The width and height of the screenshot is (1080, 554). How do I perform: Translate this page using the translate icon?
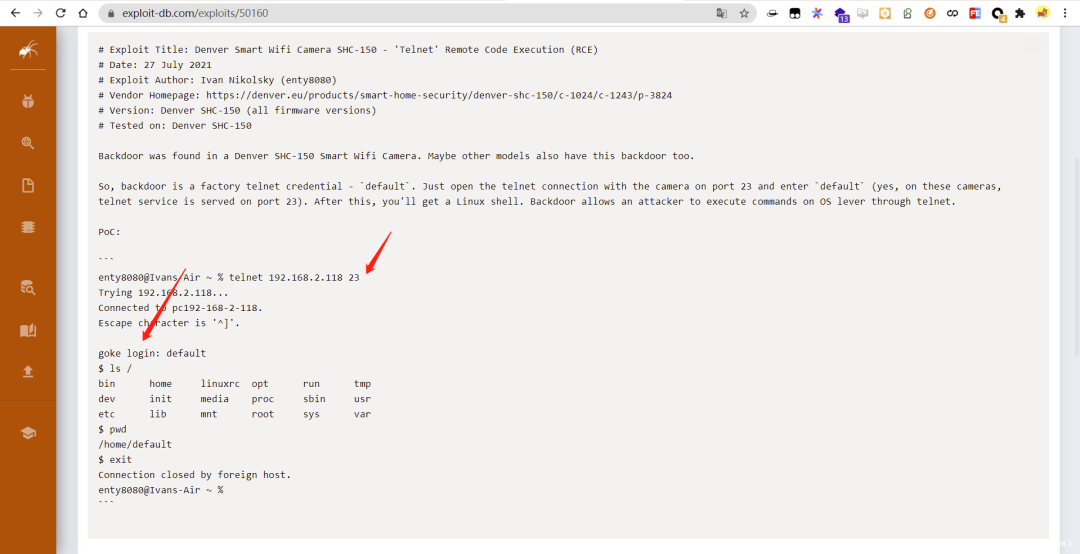tap(721, 13)
